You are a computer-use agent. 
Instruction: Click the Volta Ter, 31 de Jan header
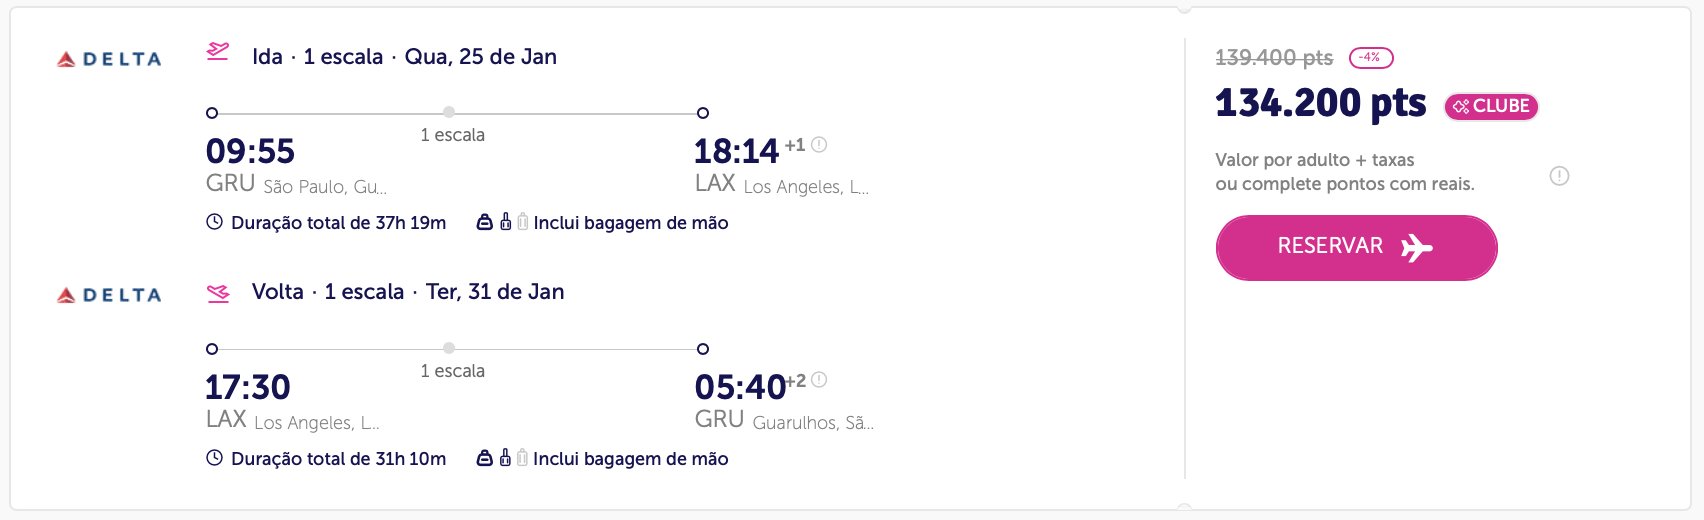pos(408,292)
